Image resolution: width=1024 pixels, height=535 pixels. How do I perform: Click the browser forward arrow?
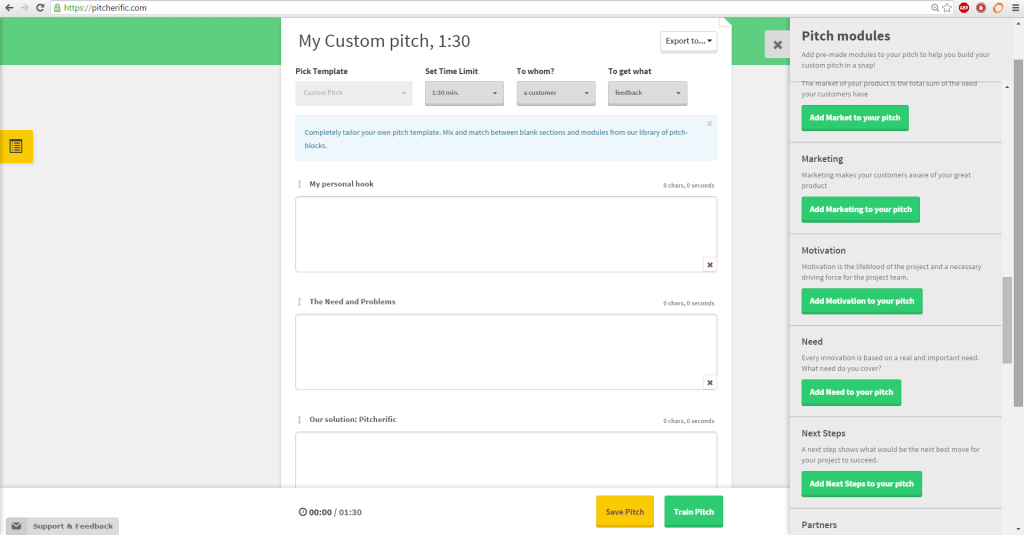tap(25, 8)
